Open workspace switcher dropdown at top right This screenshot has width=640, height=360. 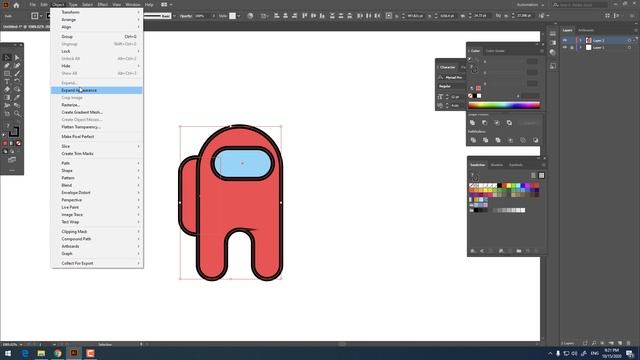click(531, 5)
